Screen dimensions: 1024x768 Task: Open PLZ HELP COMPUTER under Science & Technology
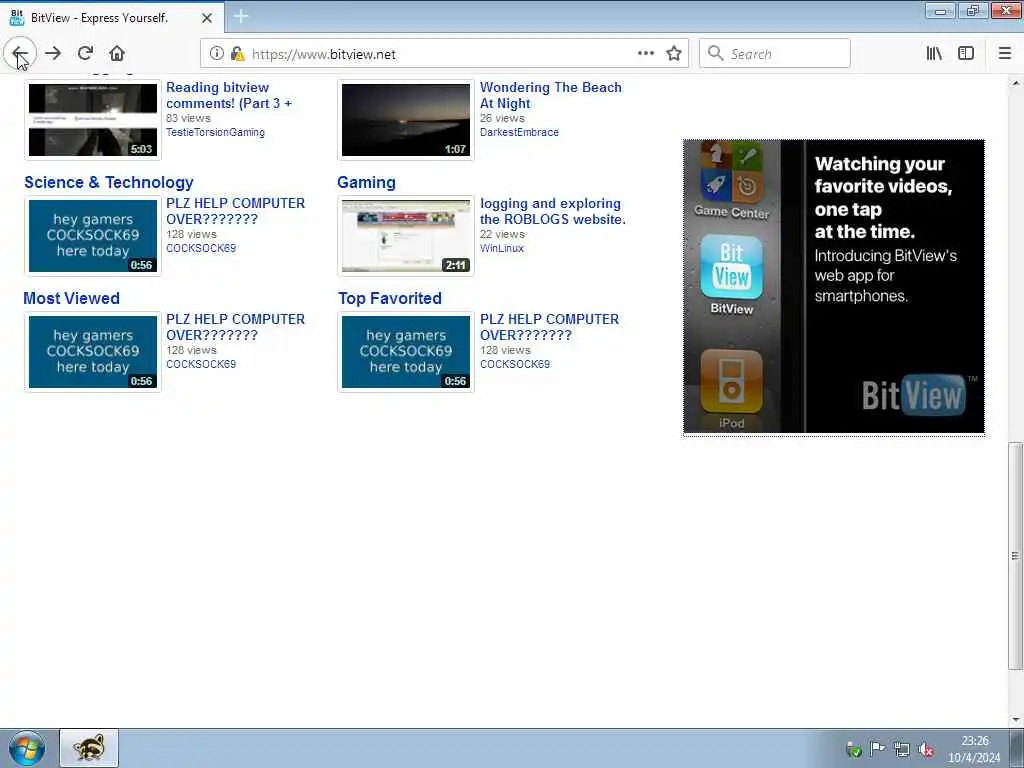tap(235, 211)
